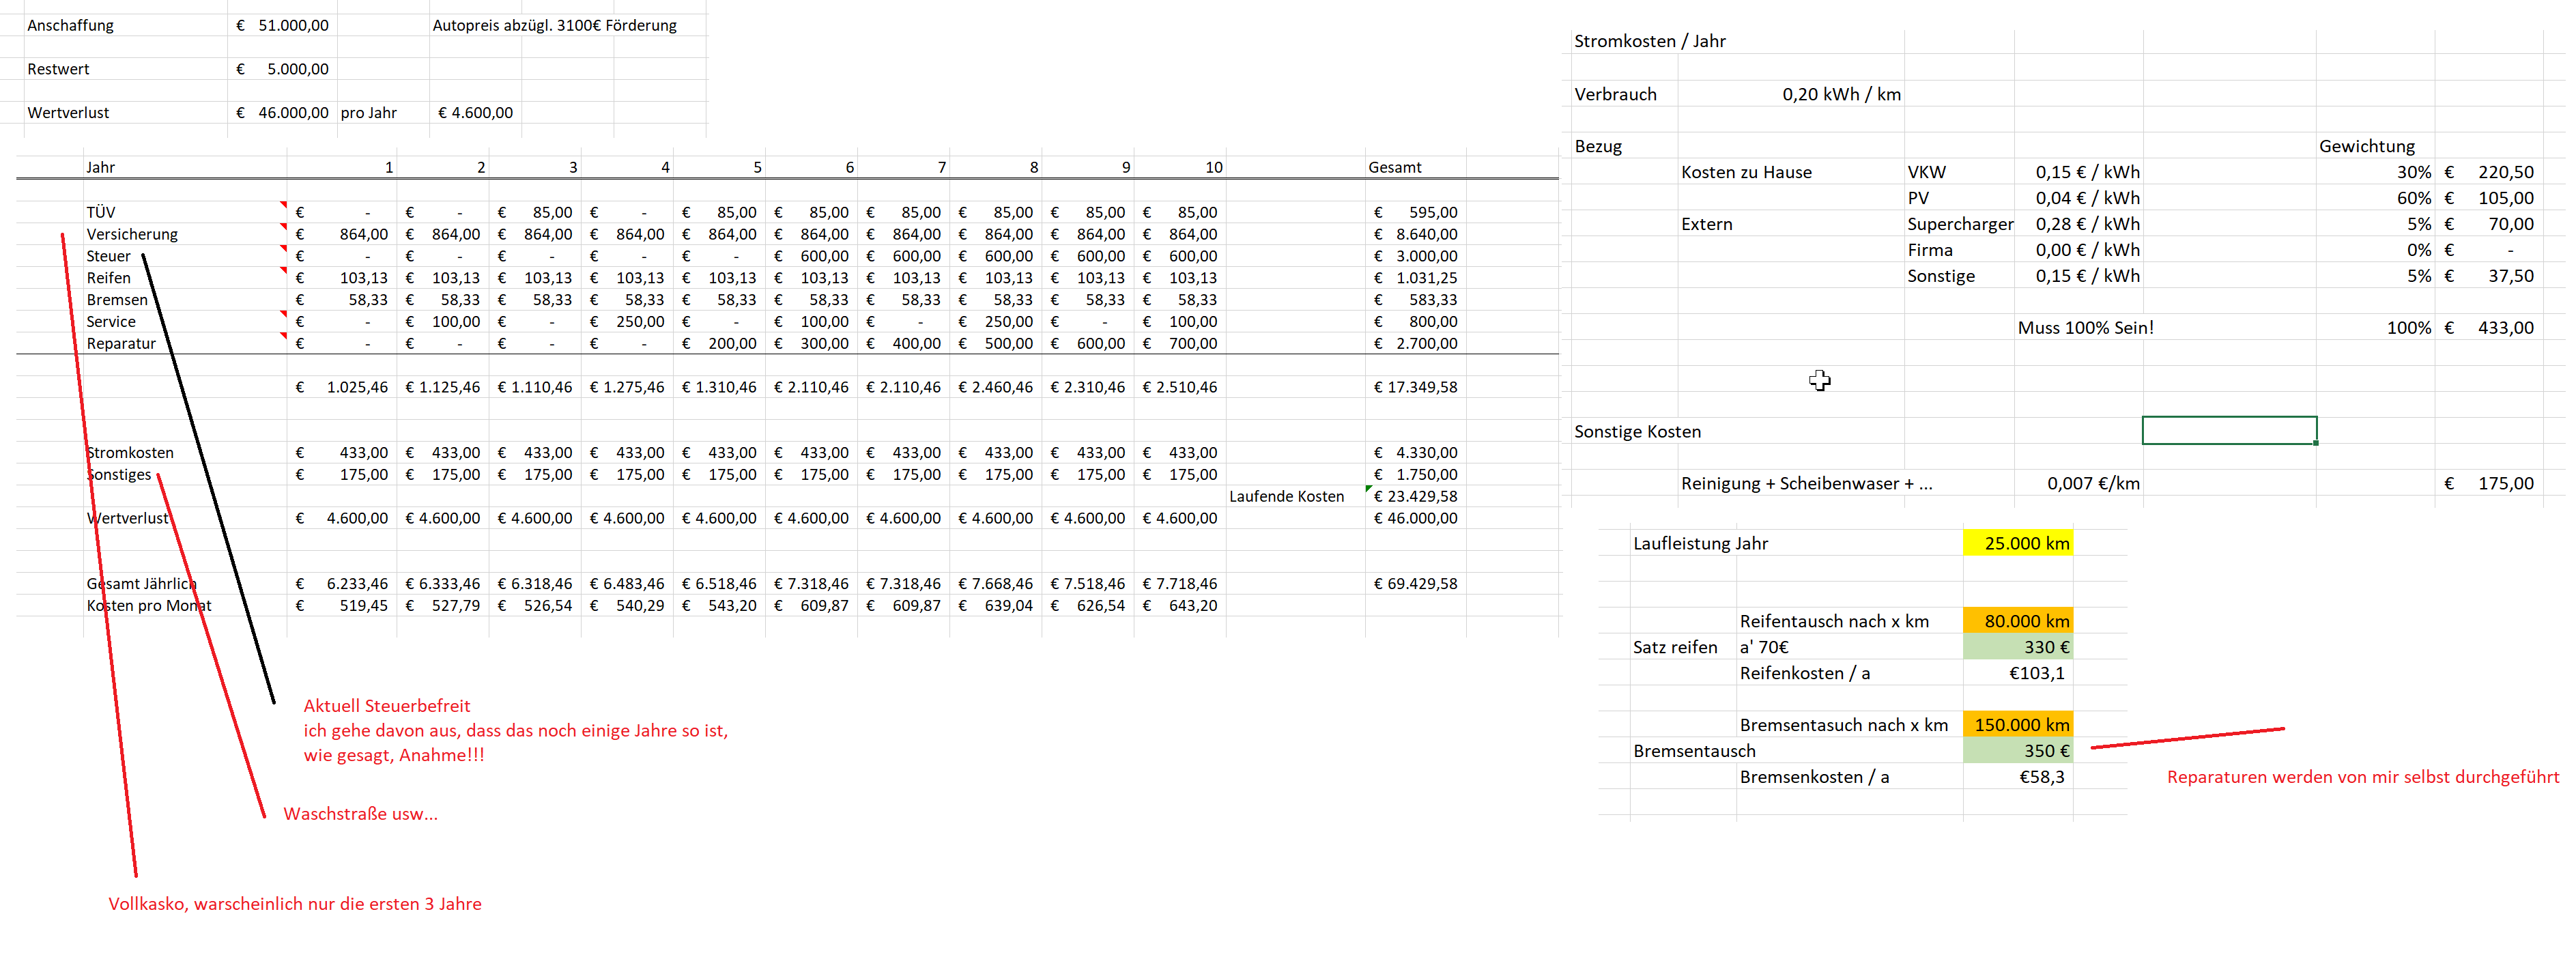Select the weighted total 433,00 in Stromkosten table
Viewport: 2576px width, 957px height.
pos(2490,328)
